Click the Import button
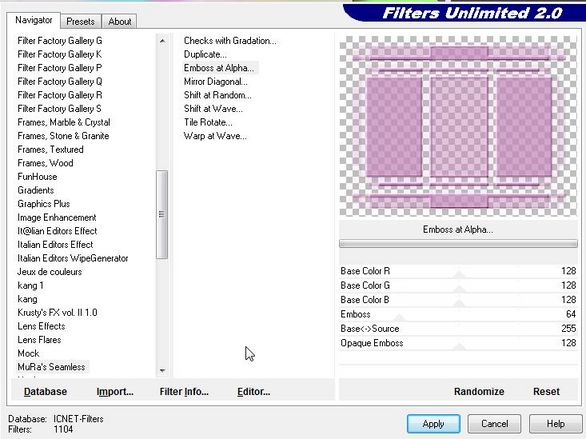 pos(115,392)
